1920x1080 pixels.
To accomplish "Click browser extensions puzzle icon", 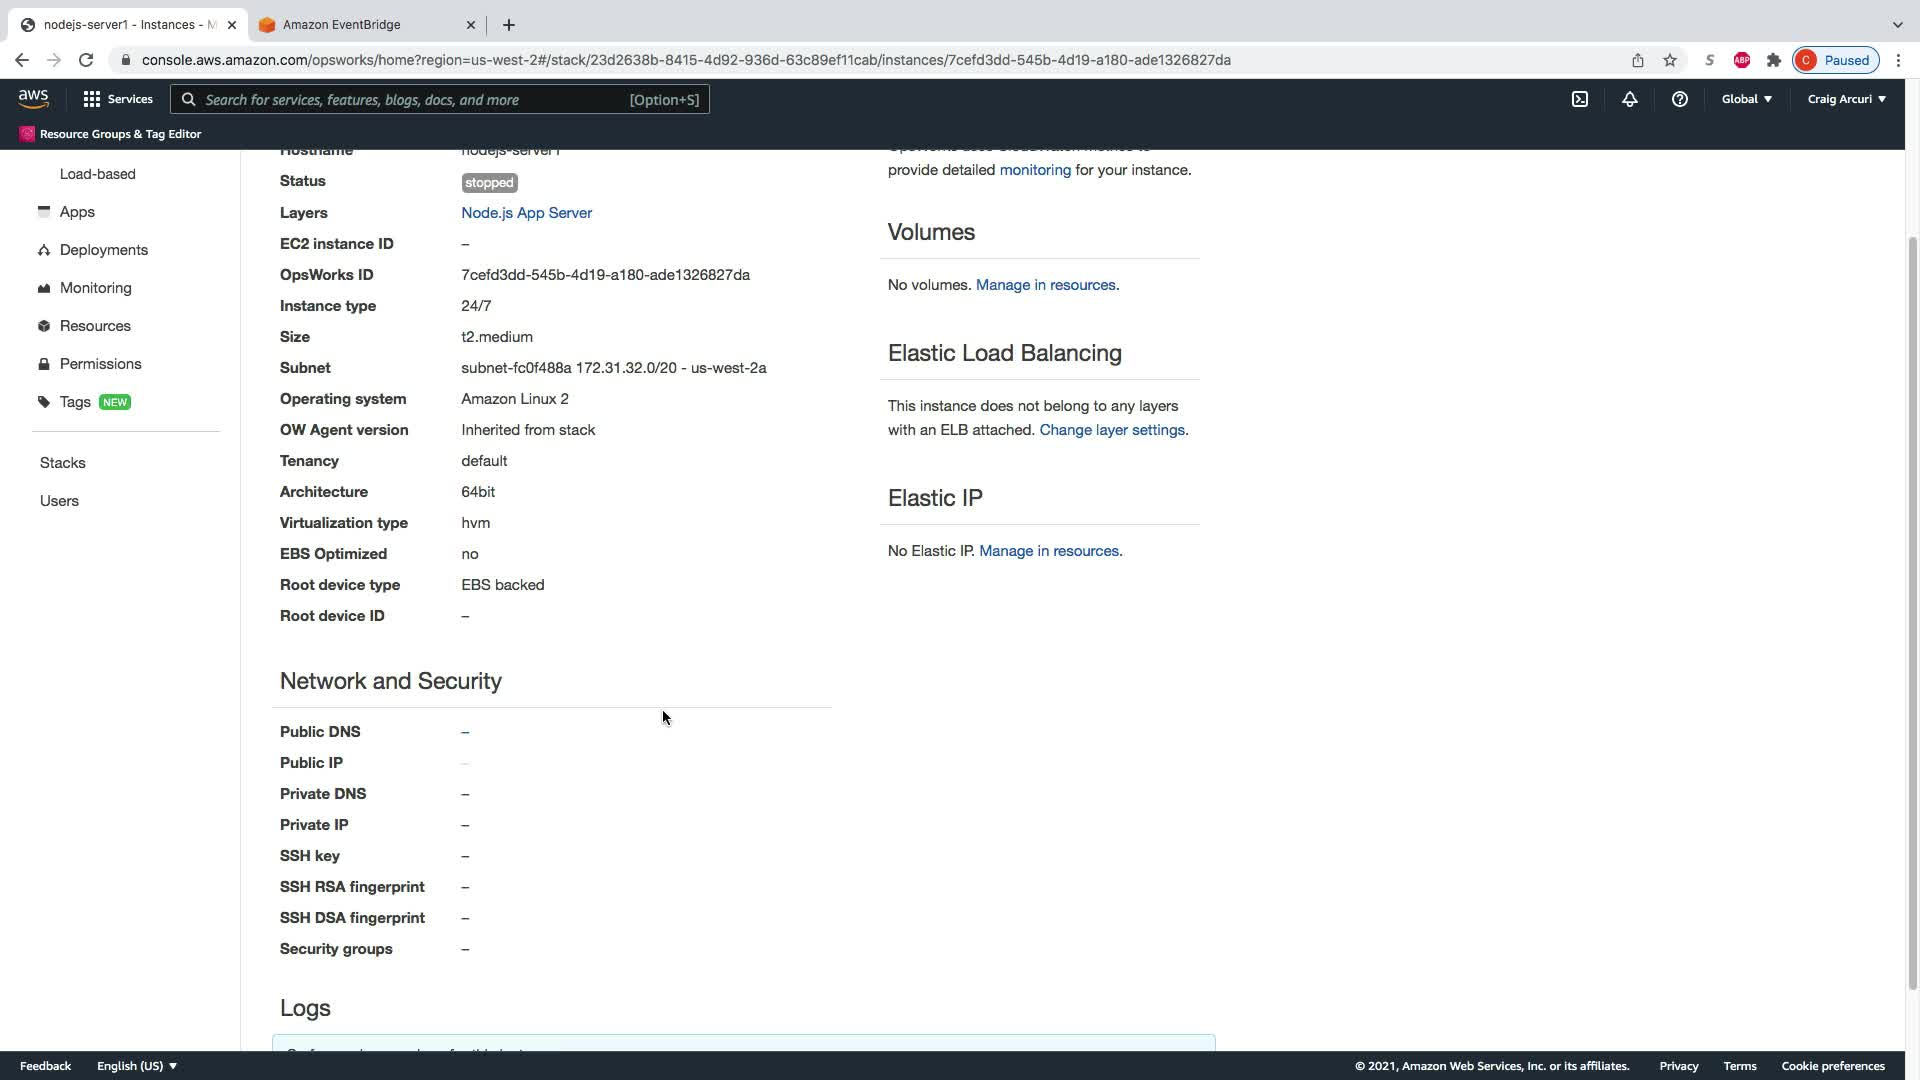I will (x=1774, y=60).
